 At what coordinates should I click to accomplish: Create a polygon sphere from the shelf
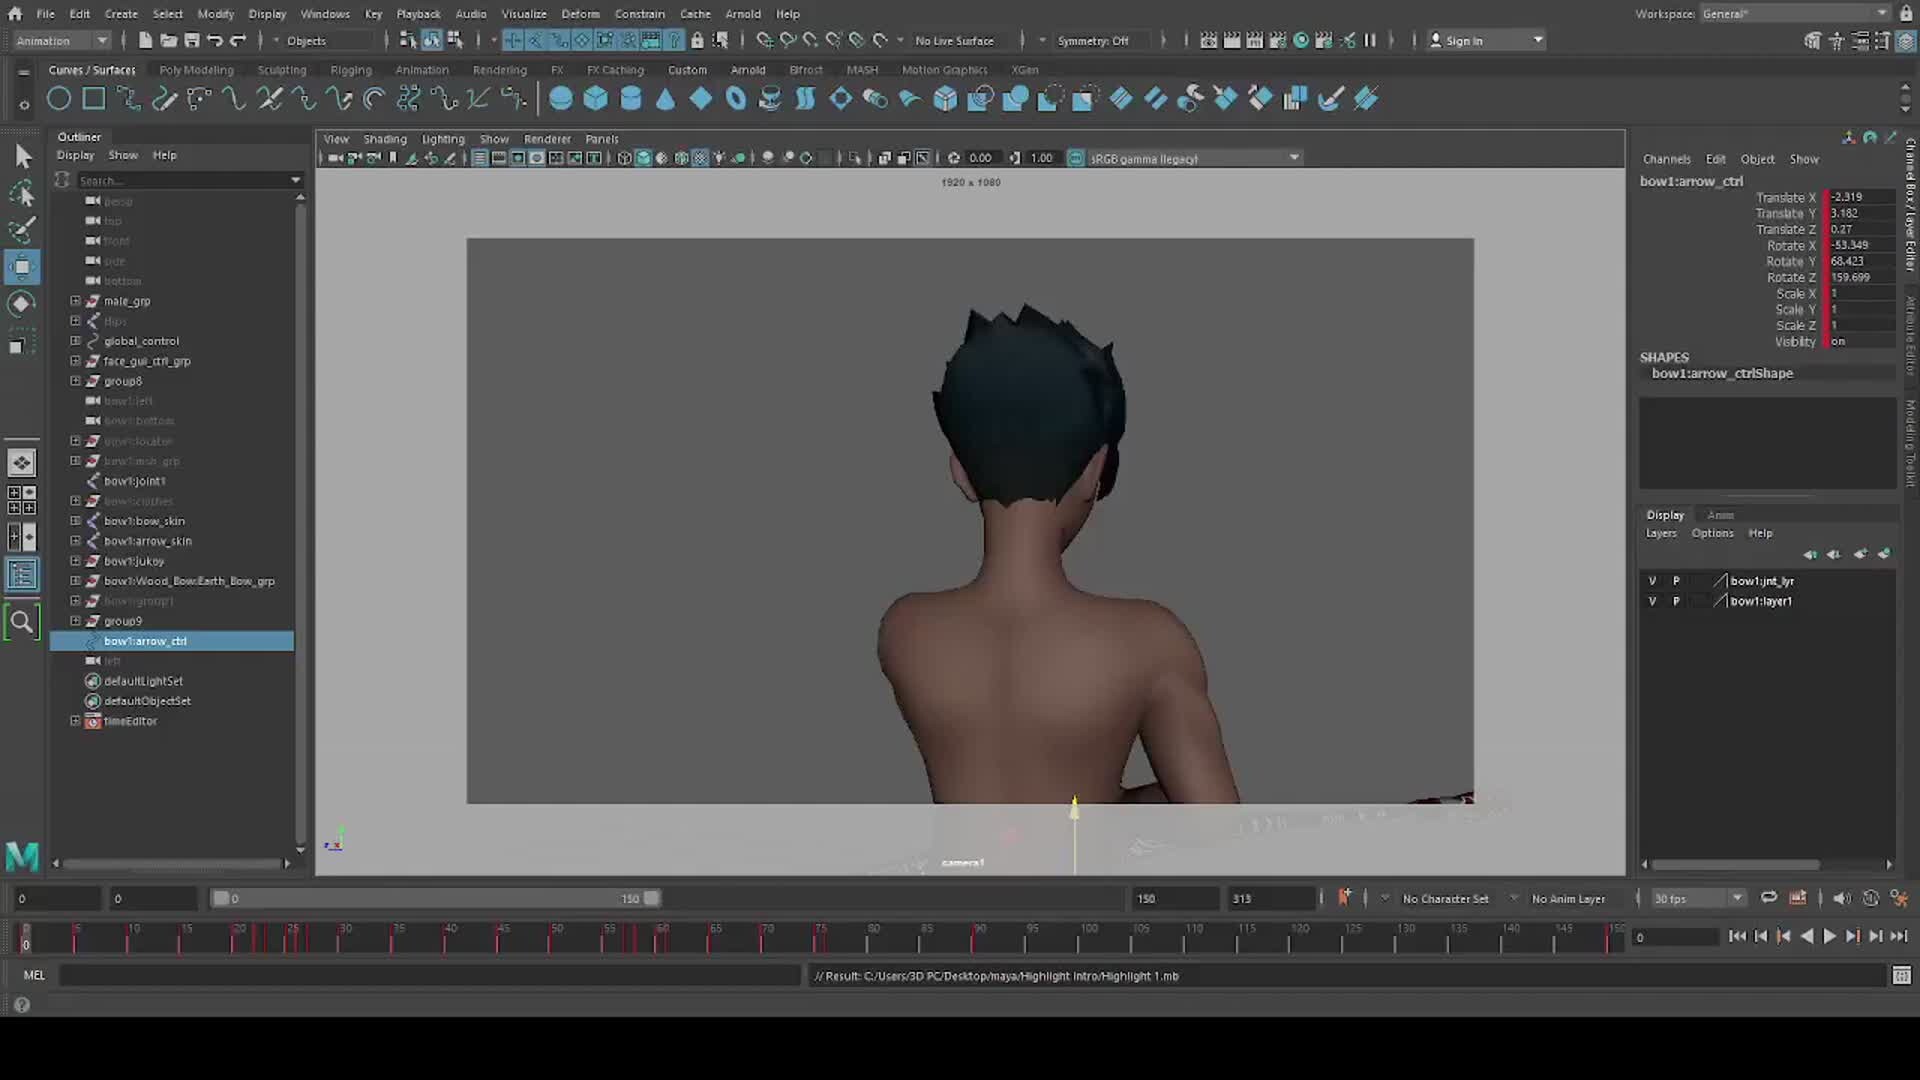click(x=560, y=97)
